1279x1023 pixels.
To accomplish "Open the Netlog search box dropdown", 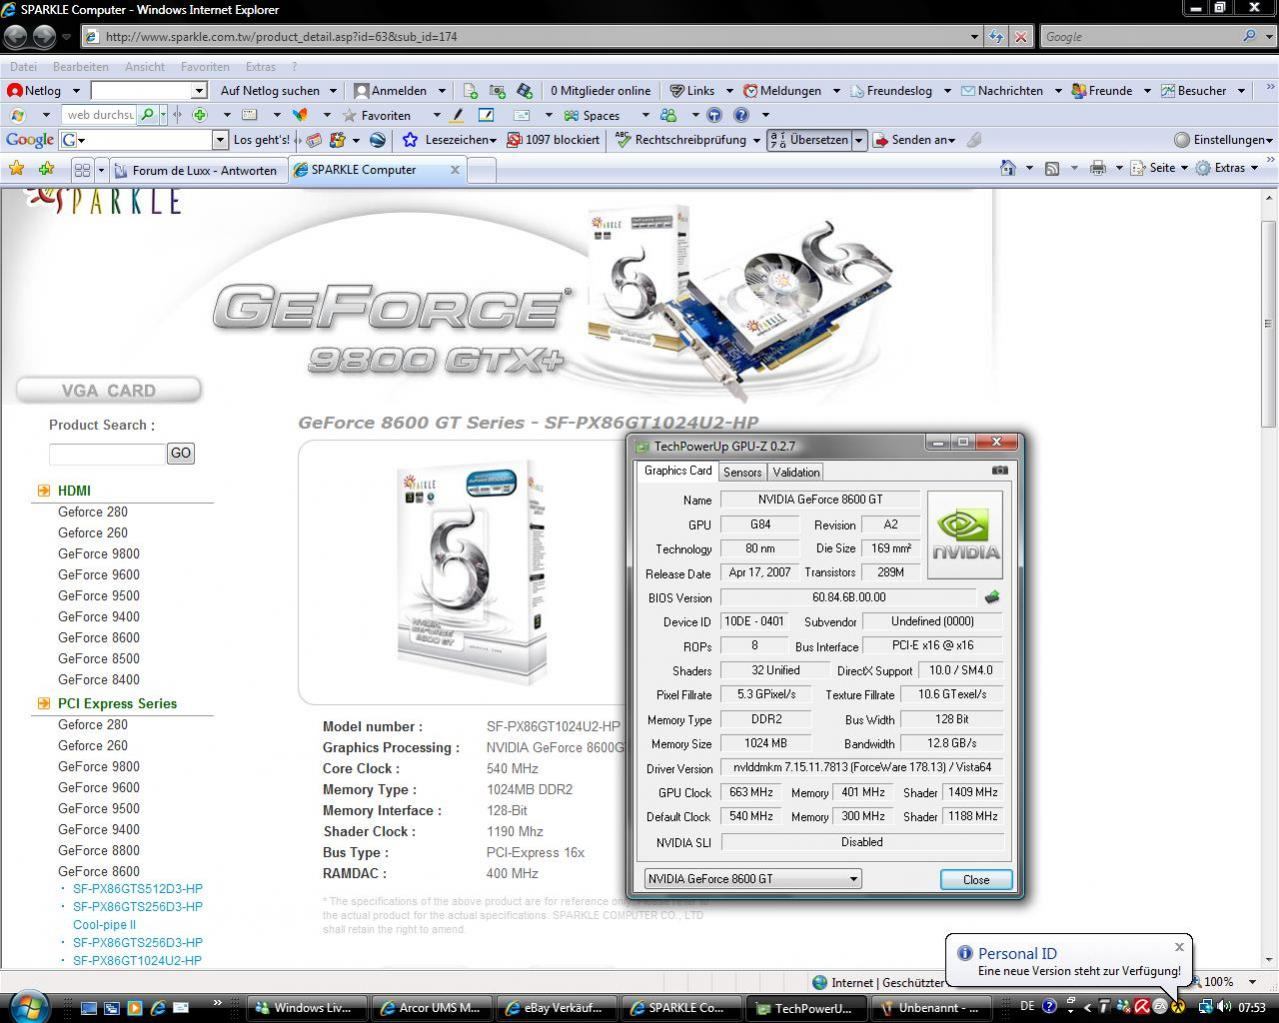I will click(x=198, y=90).
